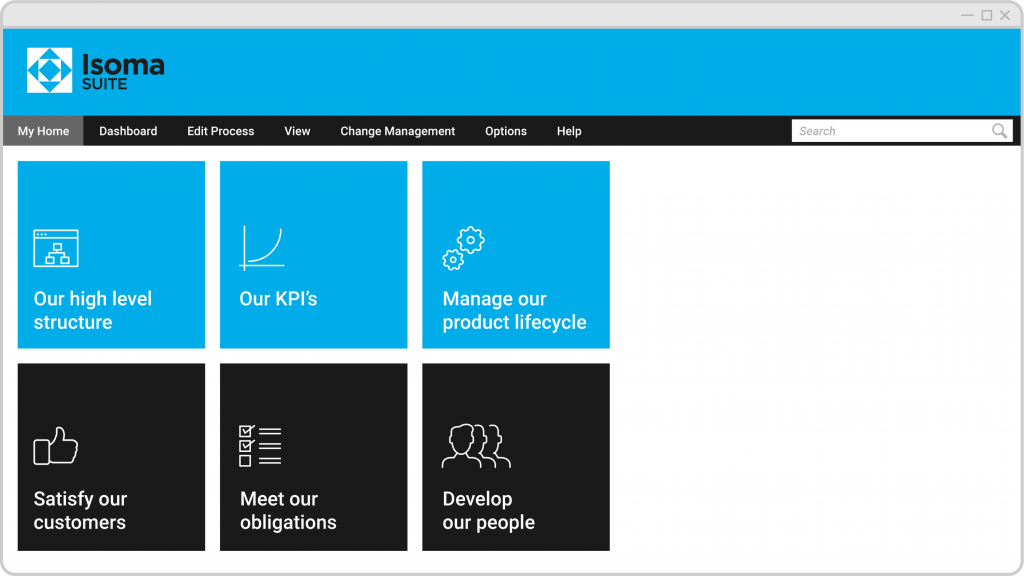This screenshot has width=1024, height=576.
Task: Open the Change Management menu
Action: 397,131
